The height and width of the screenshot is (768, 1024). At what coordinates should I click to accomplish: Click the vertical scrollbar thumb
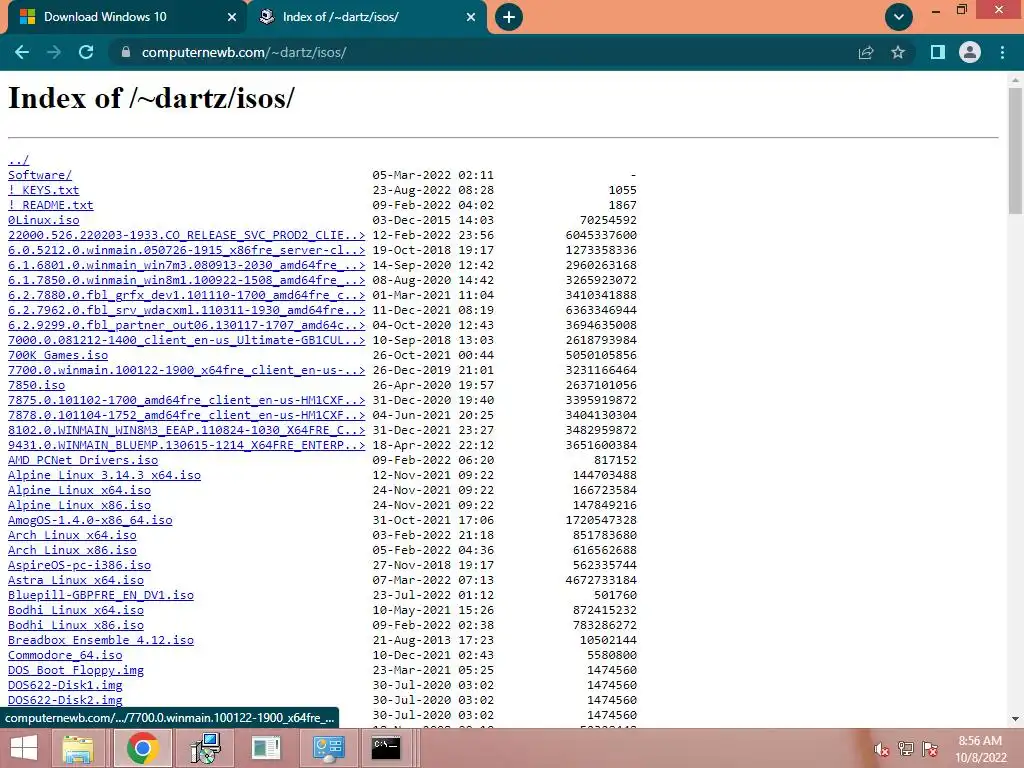pyautogui.click(x=1015, y=151)
